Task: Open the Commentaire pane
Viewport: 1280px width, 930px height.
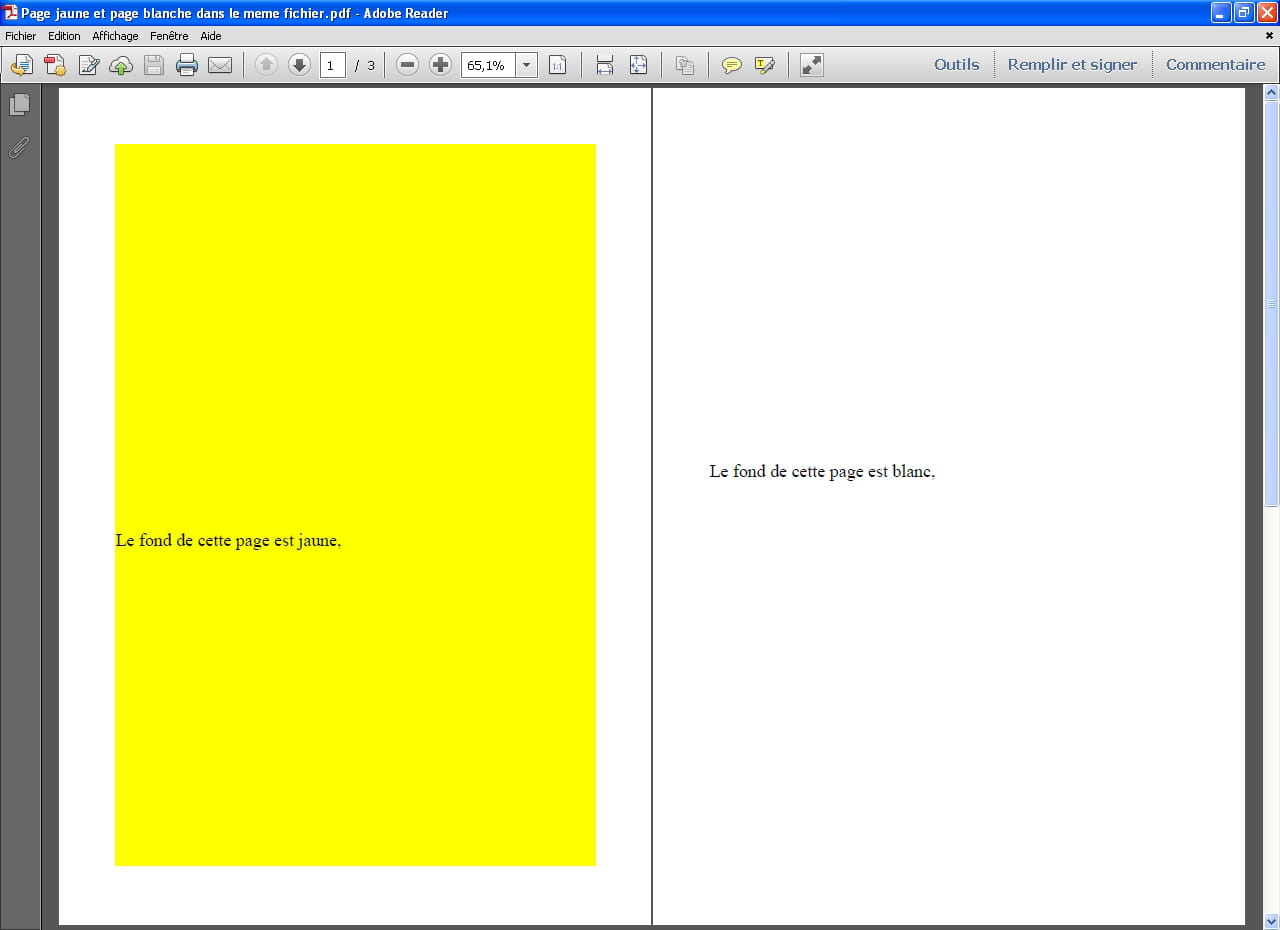Action: click(x=1215, y=64)
